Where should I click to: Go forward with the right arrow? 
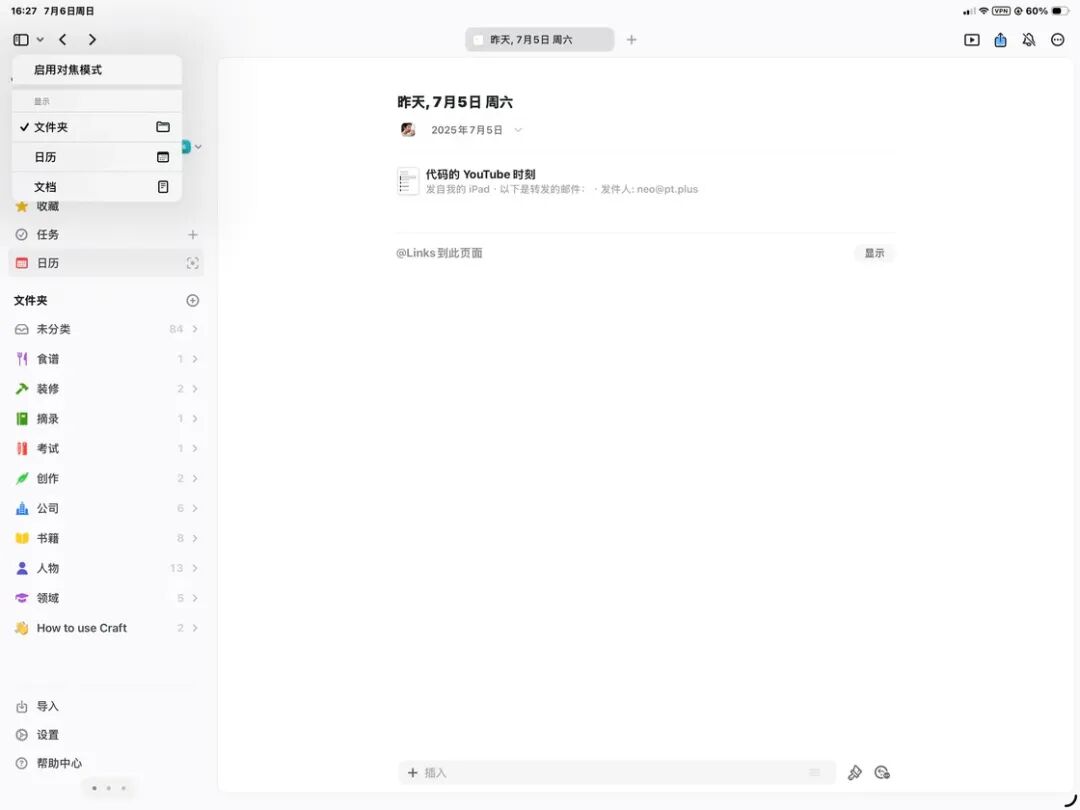(x=92, y=40)
